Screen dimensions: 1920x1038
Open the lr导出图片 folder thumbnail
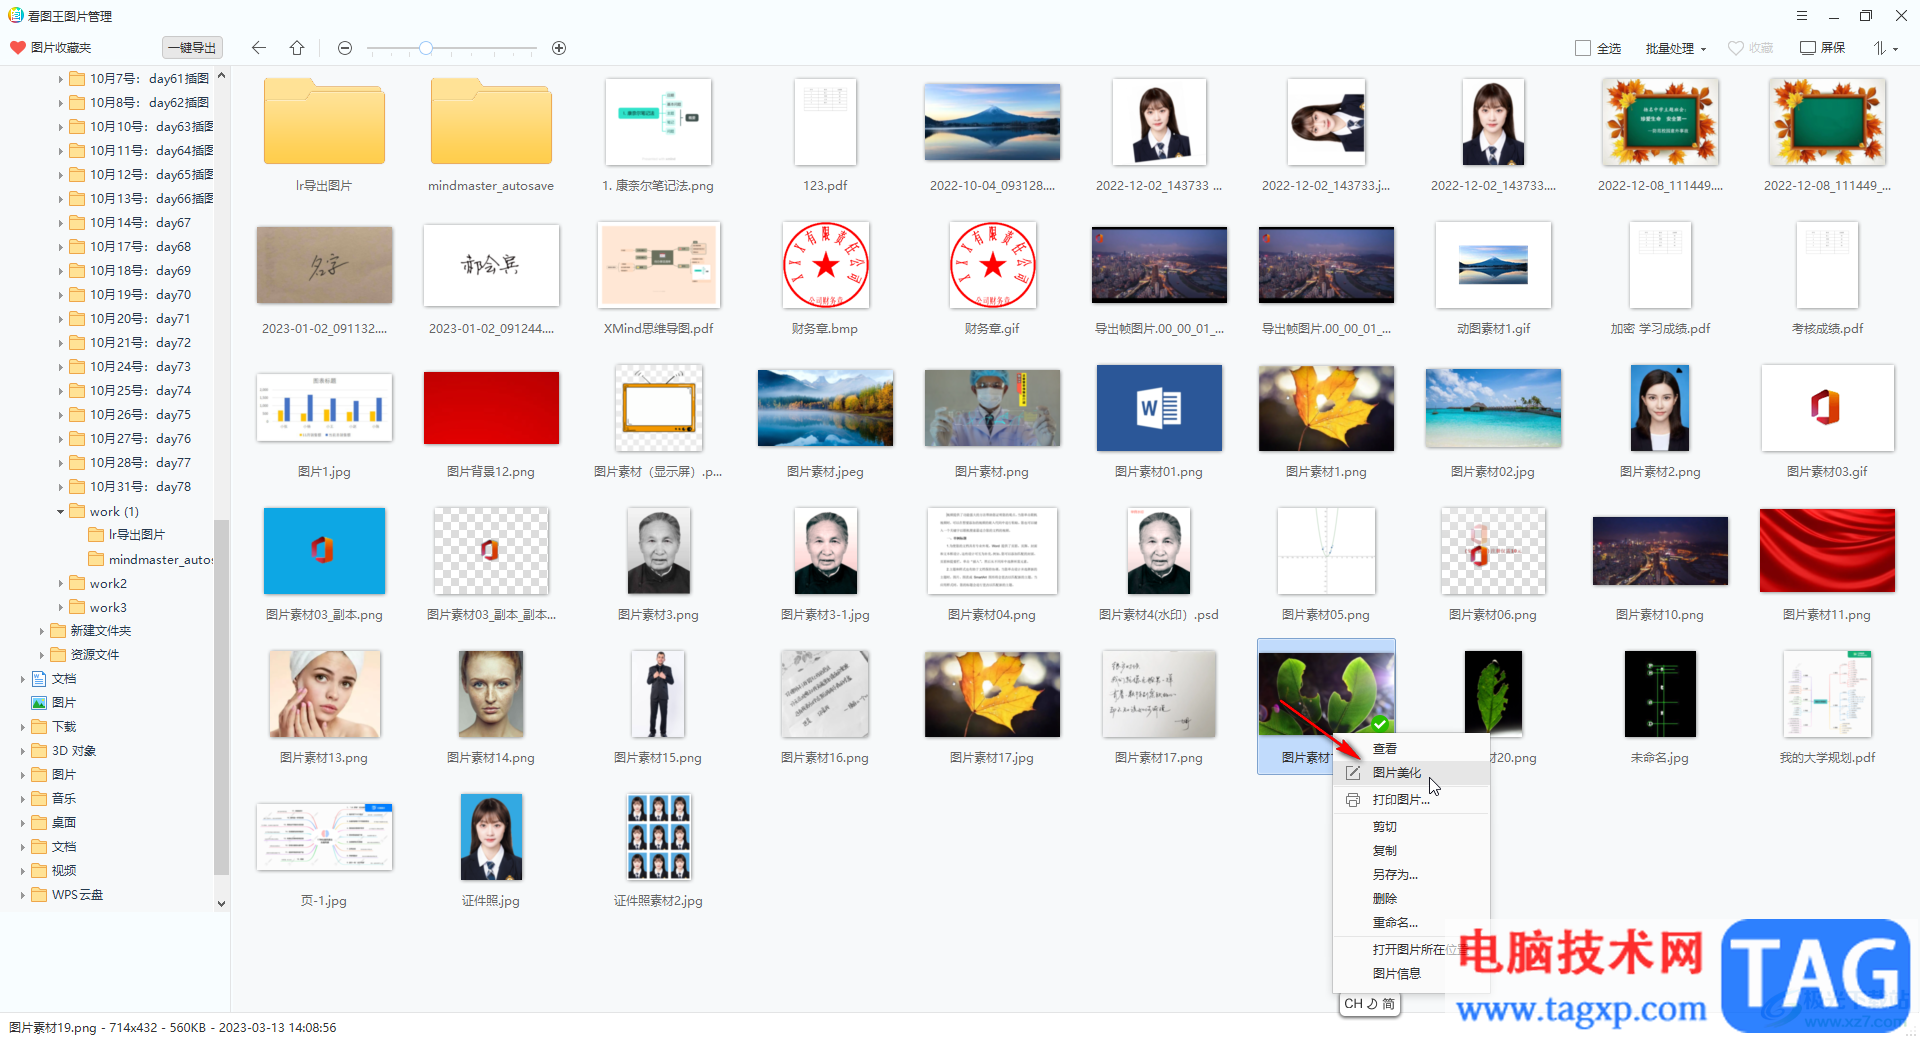pyautogui.click(x=324, y=122)
